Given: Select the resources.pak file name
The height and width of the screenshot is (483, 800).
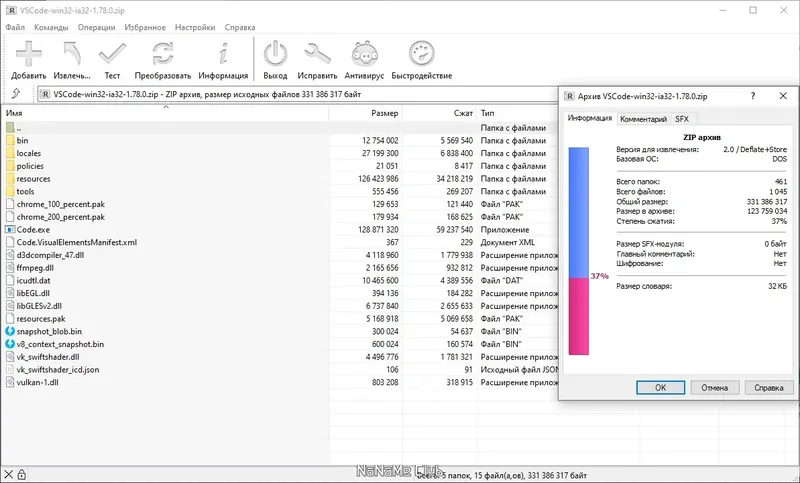Looking at the screenshot, I should click(41, 319).
